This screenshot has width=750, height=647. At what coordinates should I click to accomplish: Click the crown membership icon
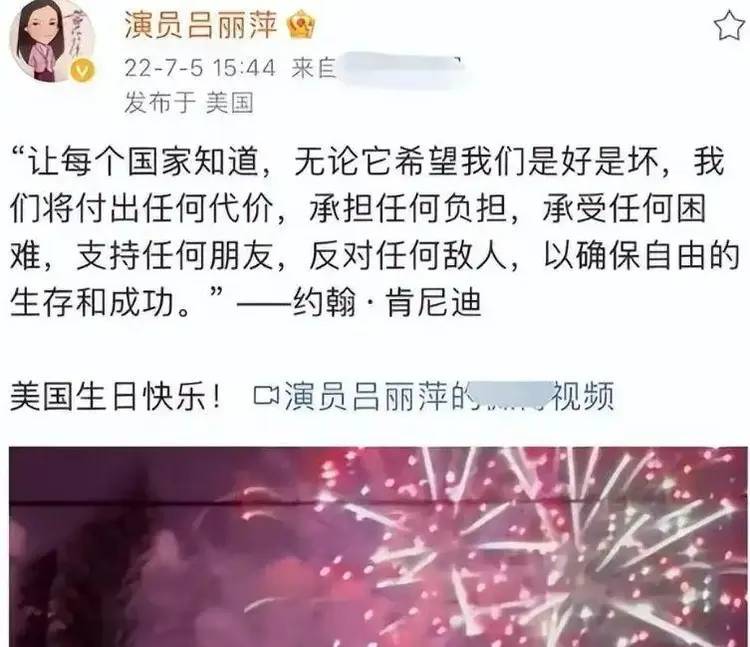pyautogui.click(x=302, y=25)
